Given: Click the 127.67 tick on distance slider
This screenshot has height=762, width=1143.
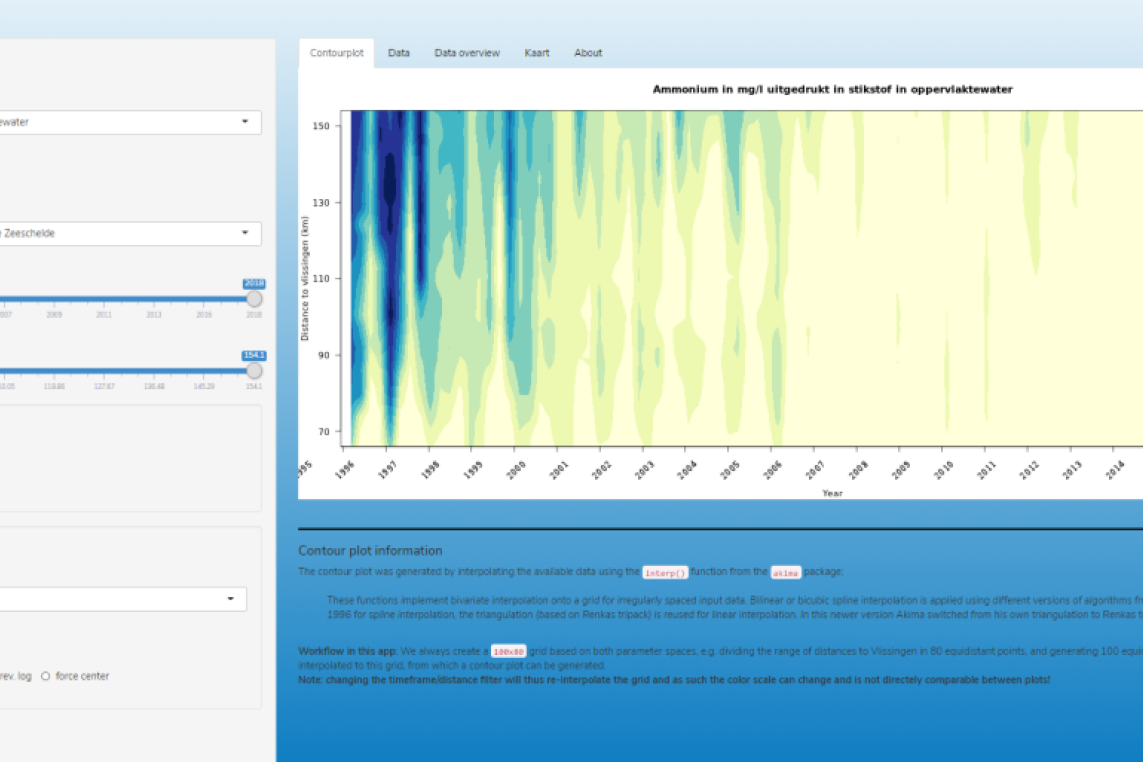Looking at the screenshot, I should coord(104,386).
